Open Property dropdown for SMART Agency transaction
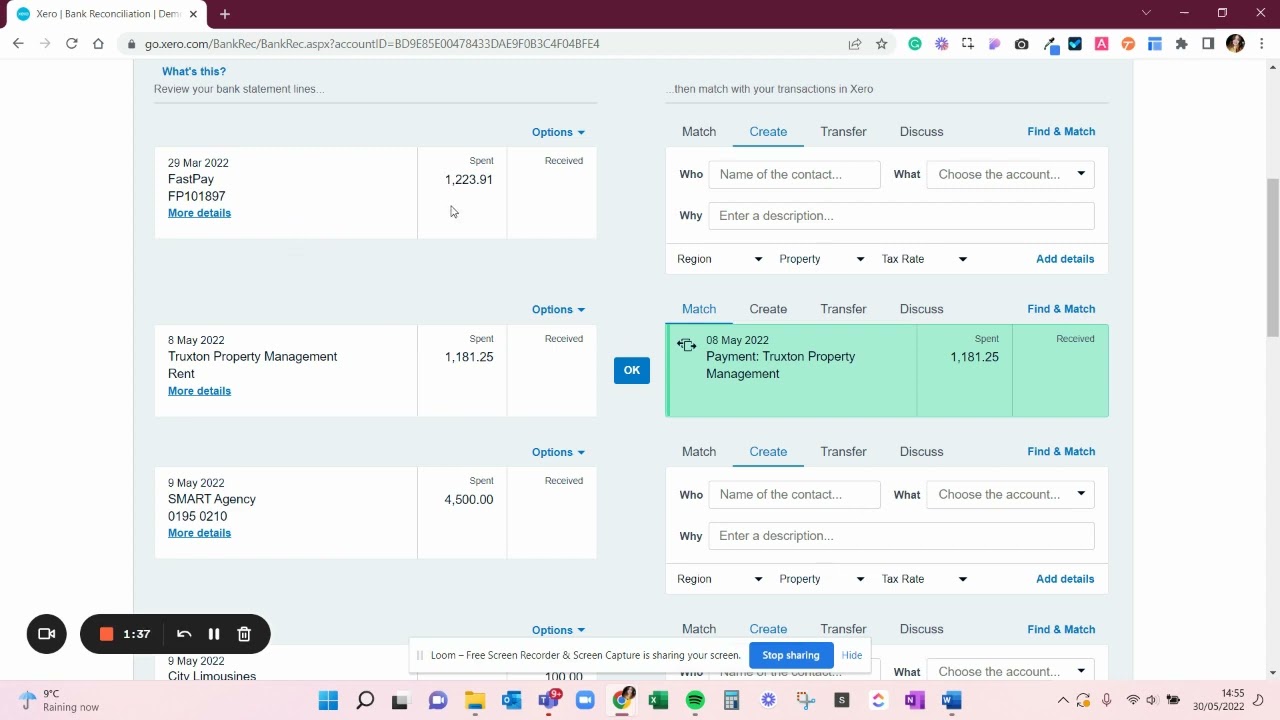This screenshot has height=720, width=1280. click(821, 579)
